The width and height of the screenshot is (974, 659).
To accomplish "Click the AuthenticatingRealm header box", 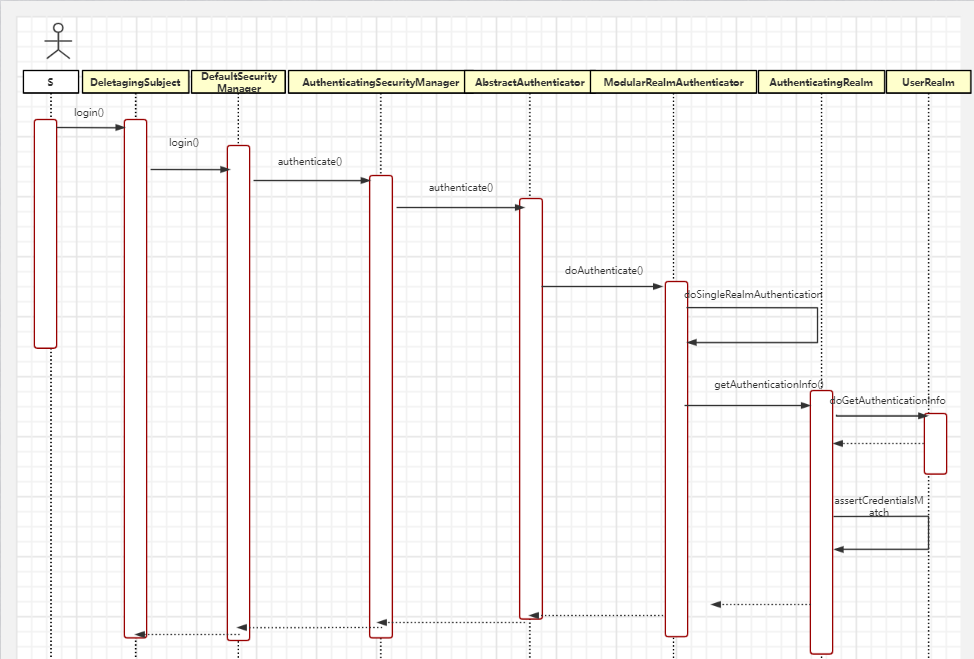I will 821,82.
